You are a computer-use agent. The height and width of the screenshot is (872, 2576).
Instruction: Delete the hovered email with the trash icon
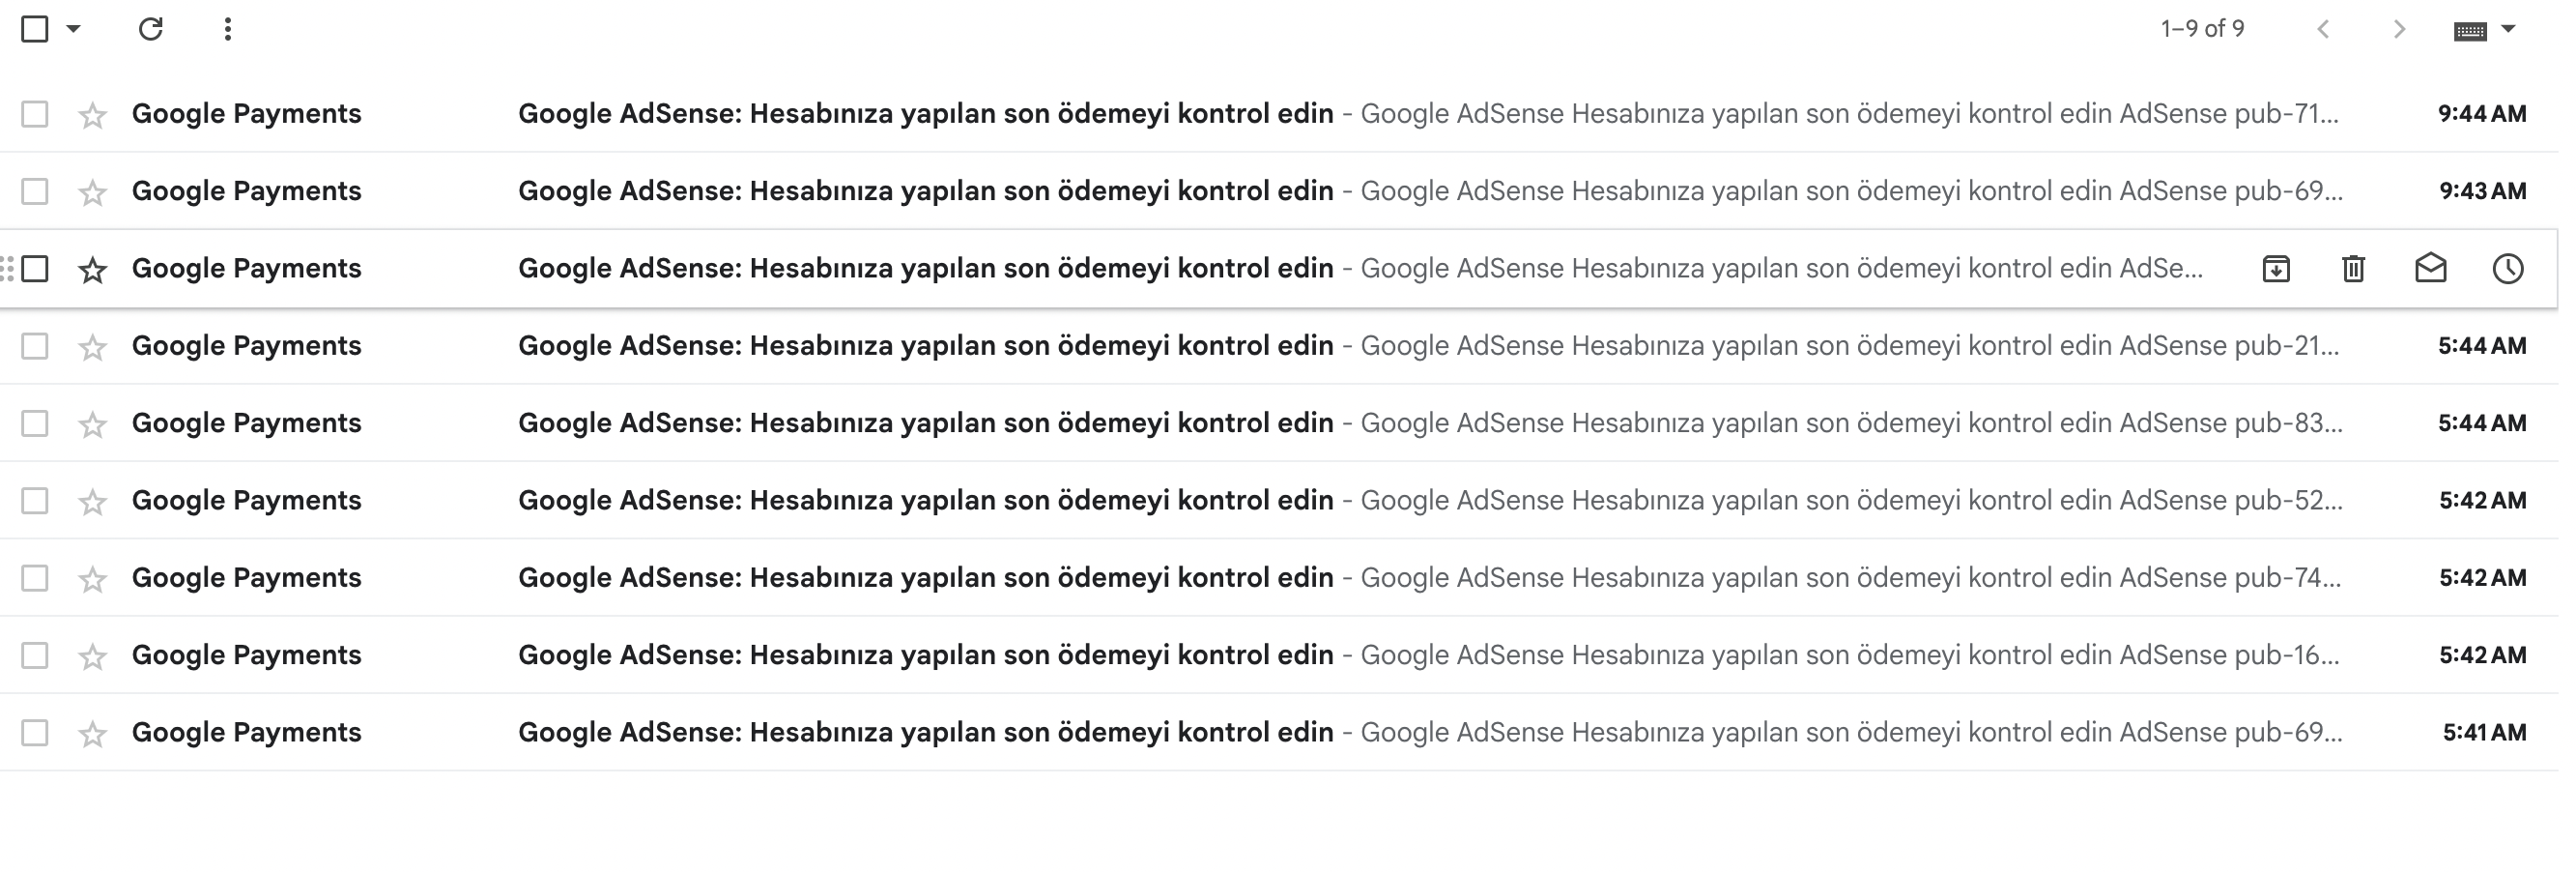coord(2353,268)
